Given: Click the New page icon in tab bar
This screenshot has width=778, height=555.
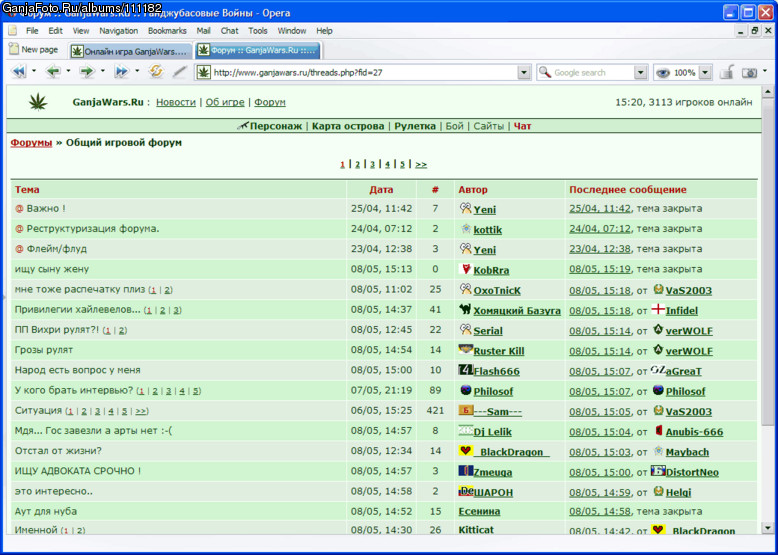Looking at the screenshot, I should tap(14, 49).
